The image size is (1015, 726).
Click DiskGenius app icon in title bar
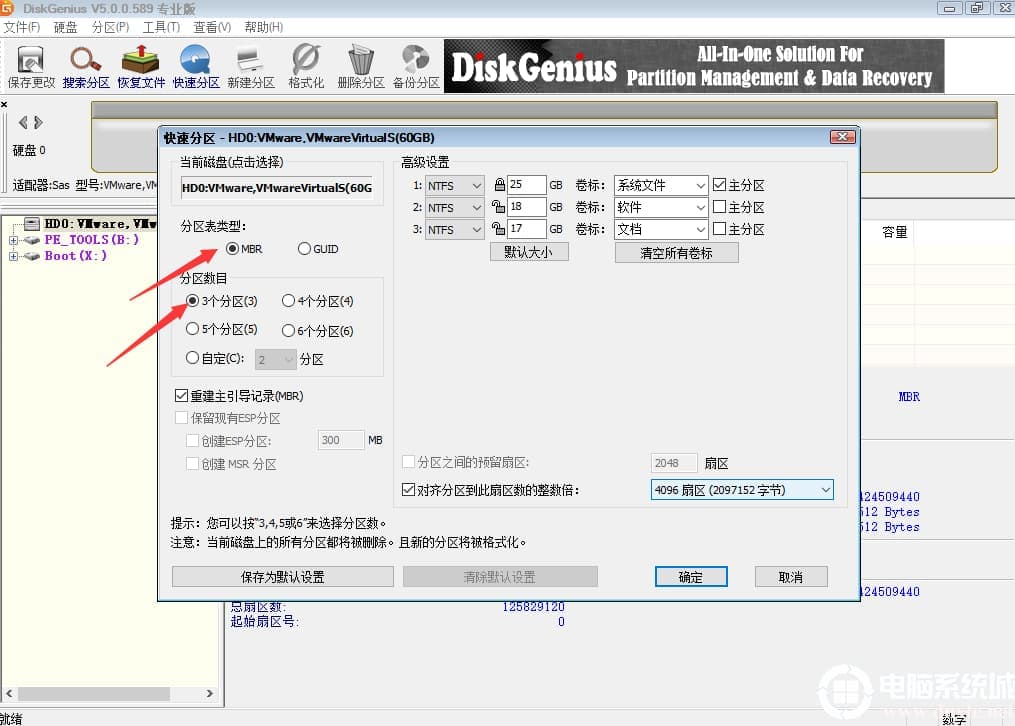7,8
